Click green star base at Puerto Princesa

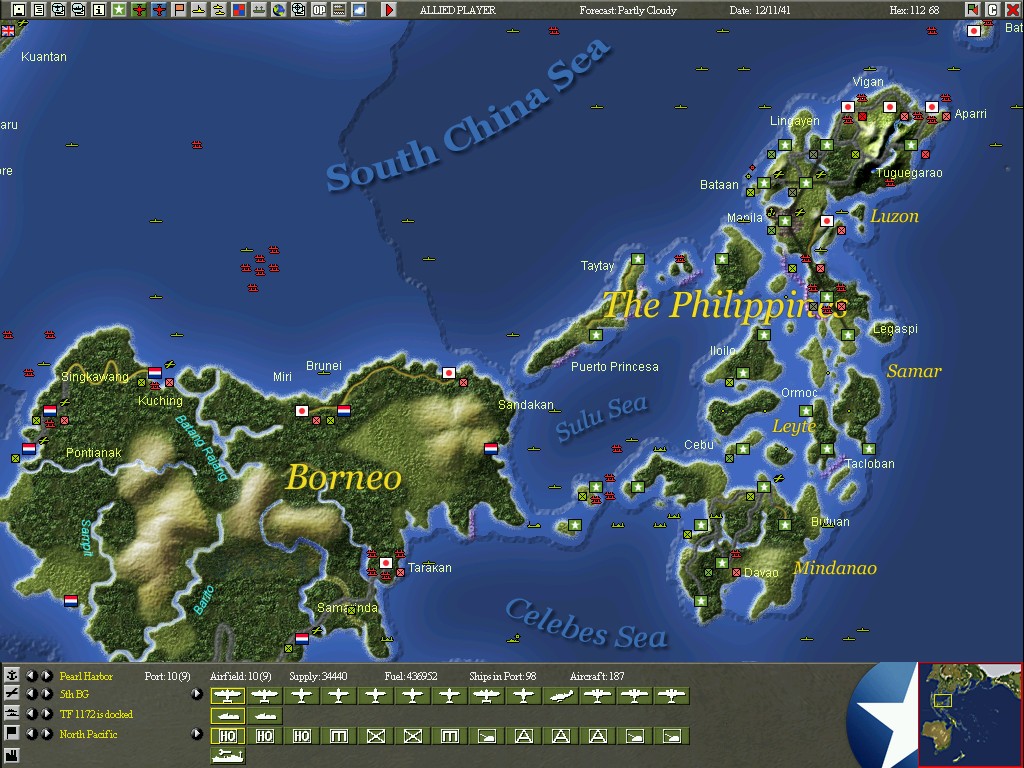(596, 335)
